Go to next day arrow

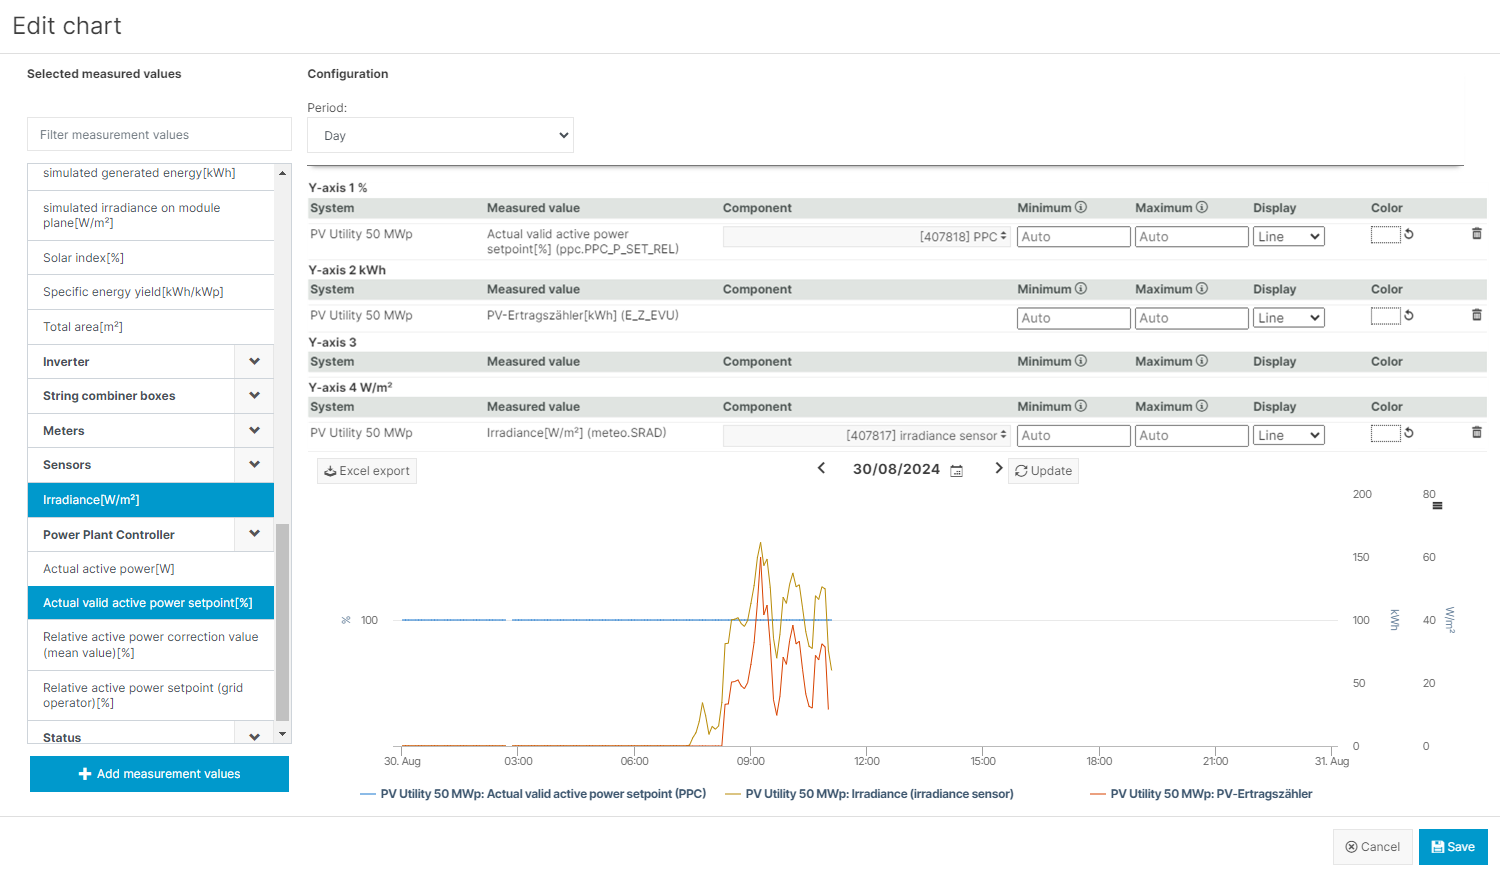point(998,468)
